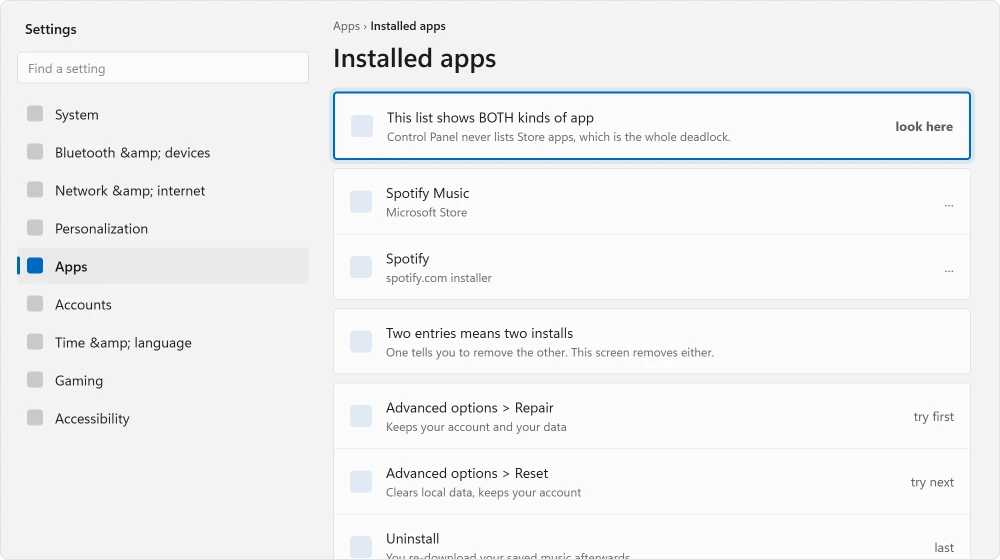
Task: Click the Gaming sidebar icon
Action: click(35, 379)
